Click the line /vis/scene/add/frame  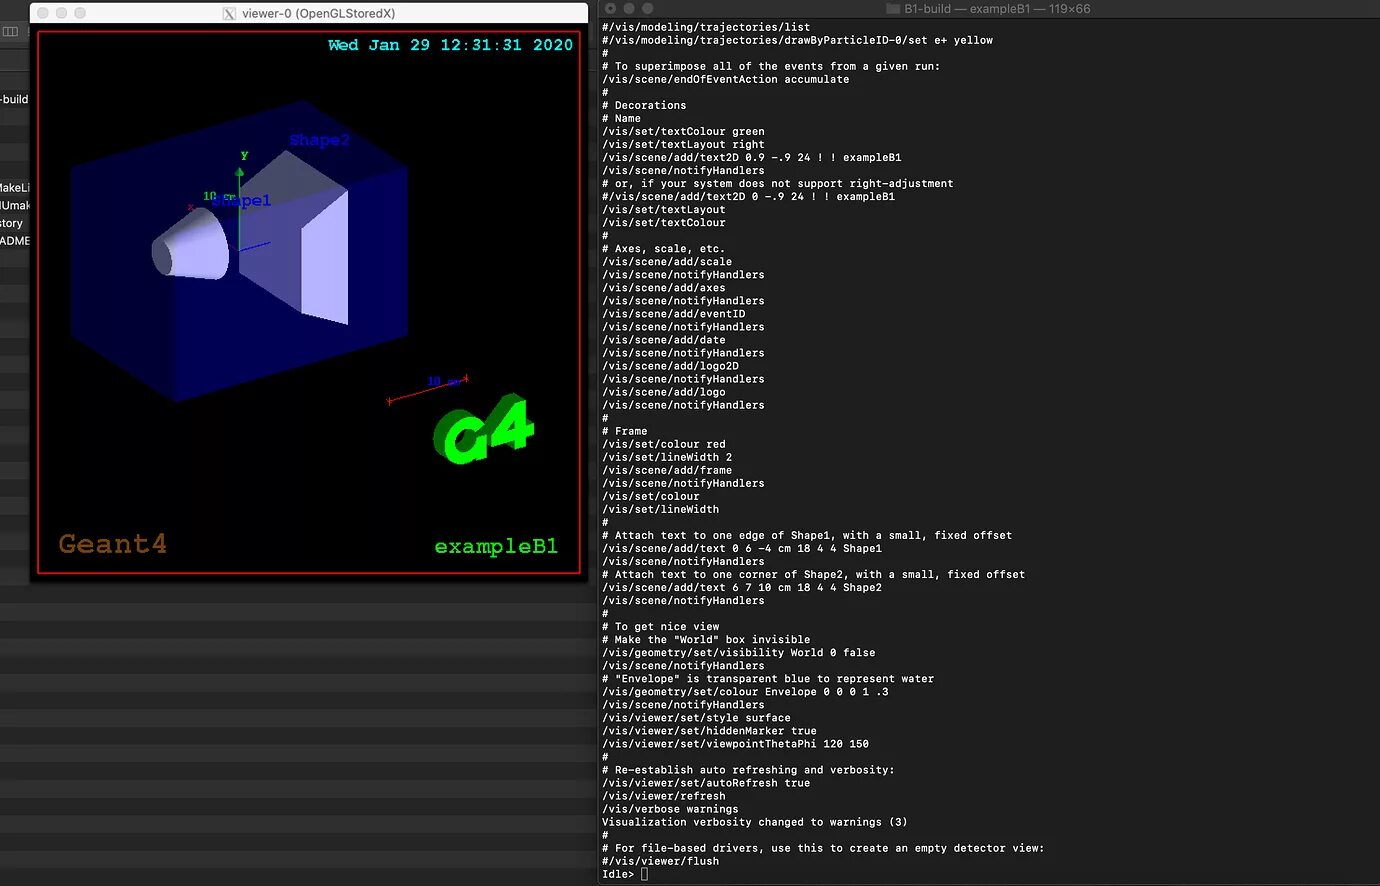pyautogui.click(x=667, y=470)
